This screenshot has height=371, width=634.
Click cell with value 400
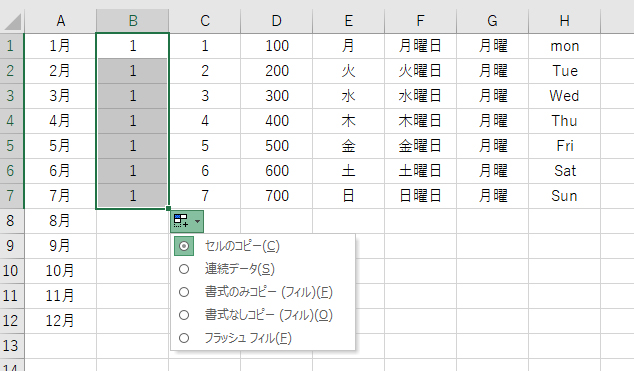pyautogui.click(x=277, y=121)
